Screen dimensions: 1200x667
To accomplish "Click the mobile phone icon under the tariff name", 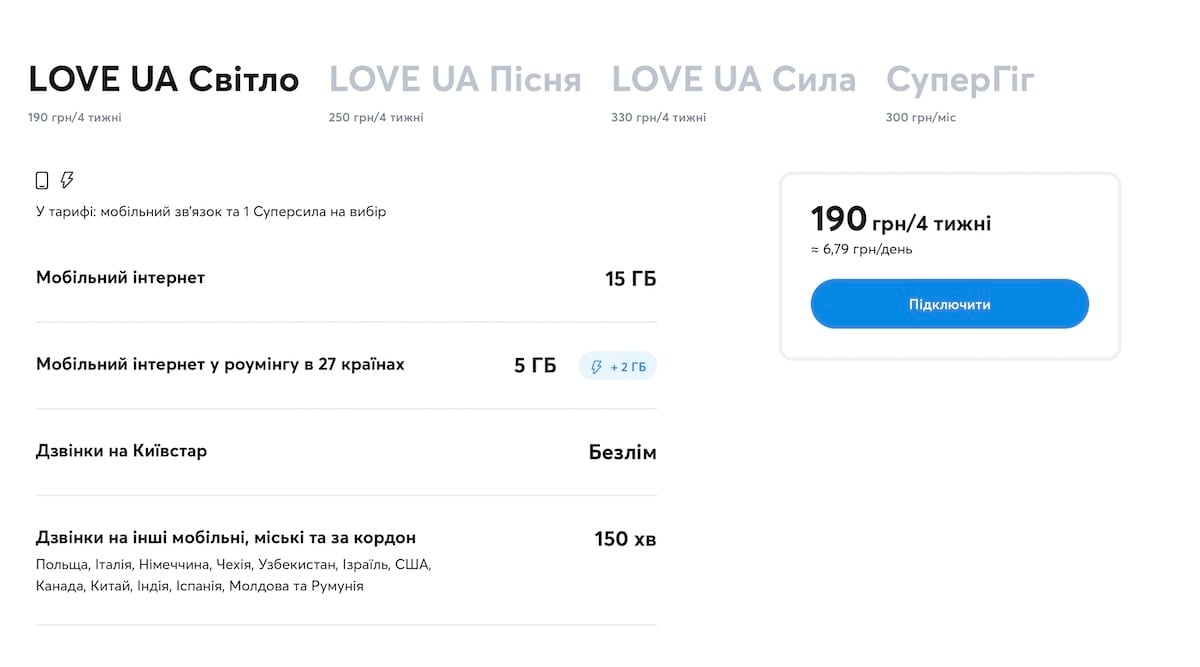I will click(42, 181).
